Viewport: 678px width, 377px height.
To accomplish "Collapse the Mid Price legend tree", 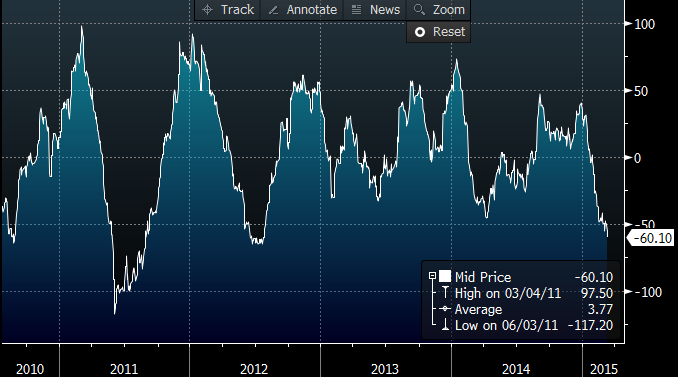I will pos(432,276).
